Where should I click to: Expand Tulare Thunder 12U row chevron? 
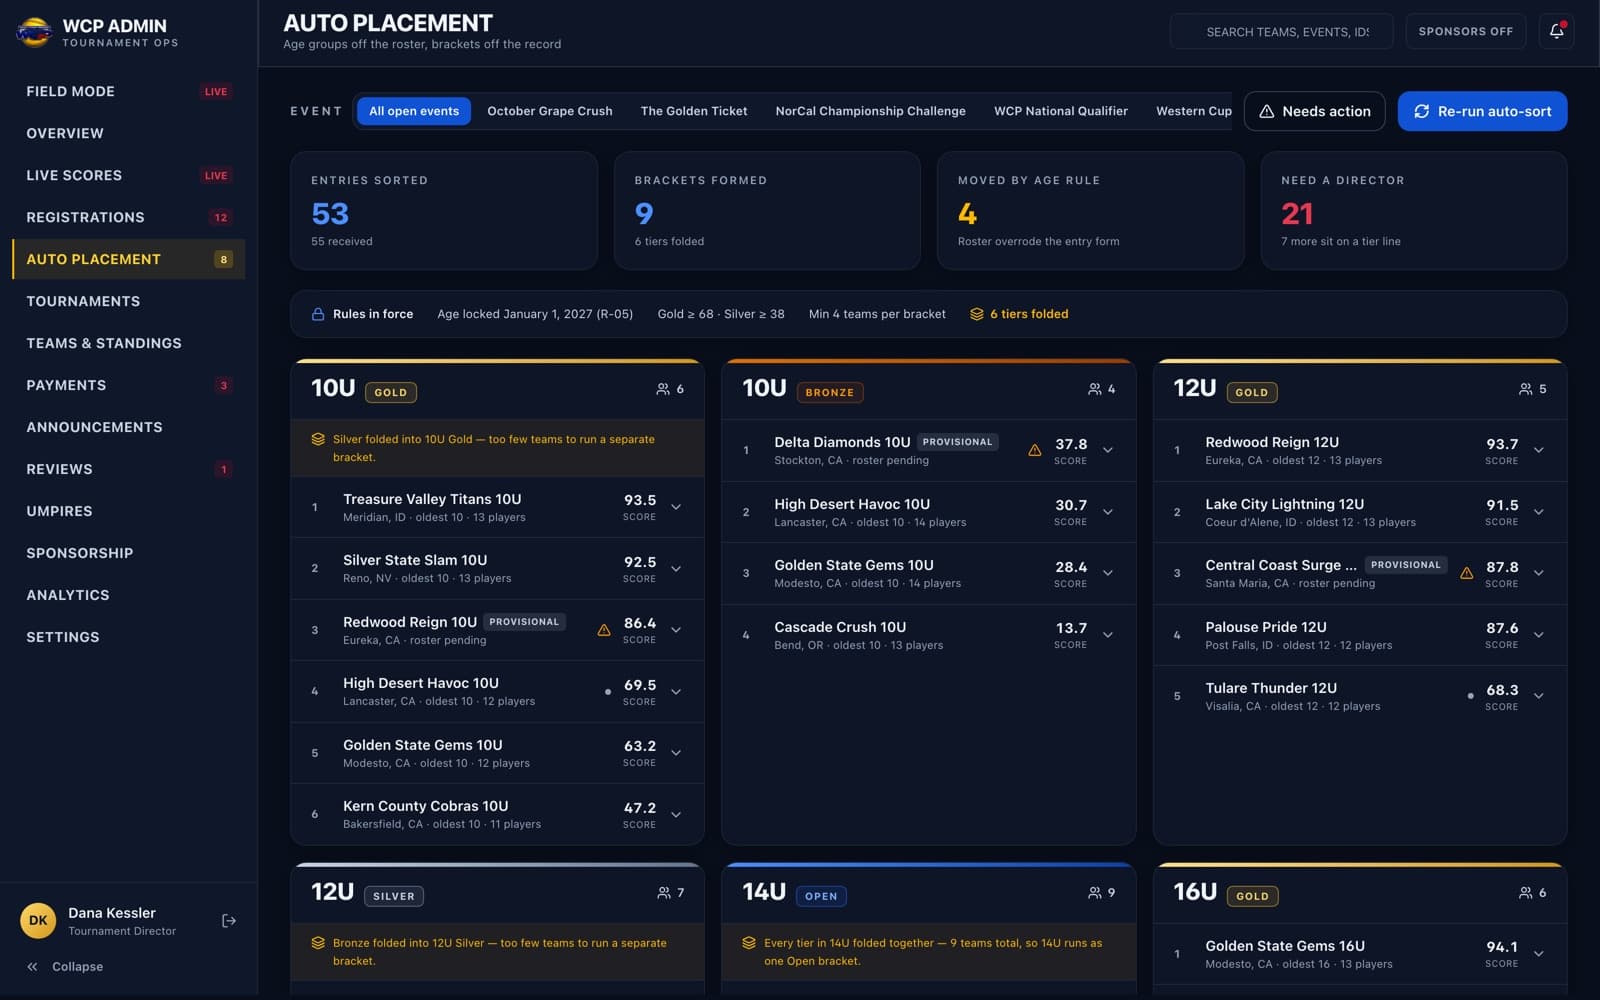pyautogui.click(x=1539, y=696)
